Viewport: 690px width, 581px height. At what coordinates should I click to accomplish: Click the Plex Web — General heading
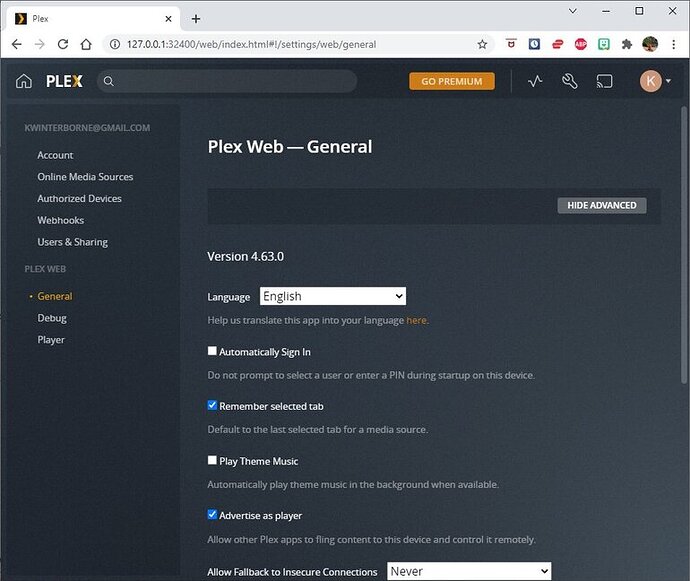click(x=290, y=147)
